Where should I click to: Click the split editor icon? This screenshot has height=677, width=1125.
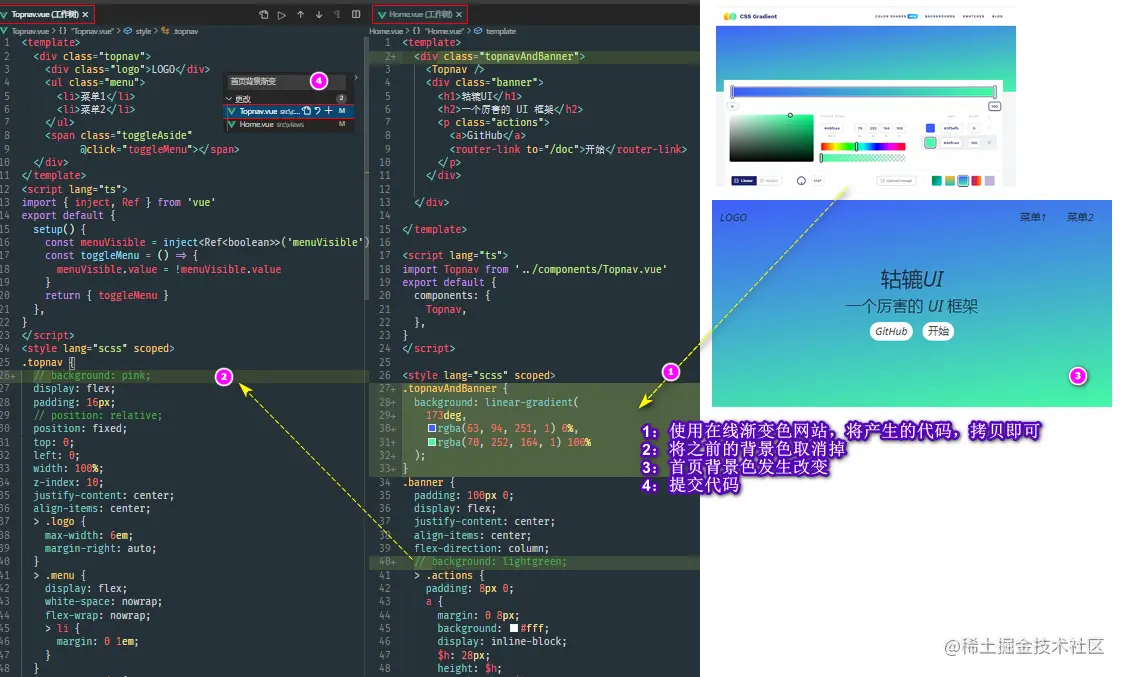(x=356, y=14)
